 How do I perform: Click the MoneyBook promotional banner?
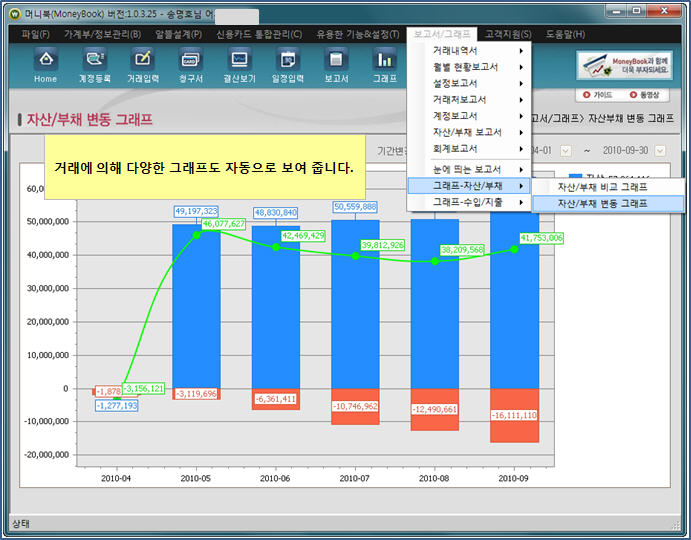[x=627, y=65]
